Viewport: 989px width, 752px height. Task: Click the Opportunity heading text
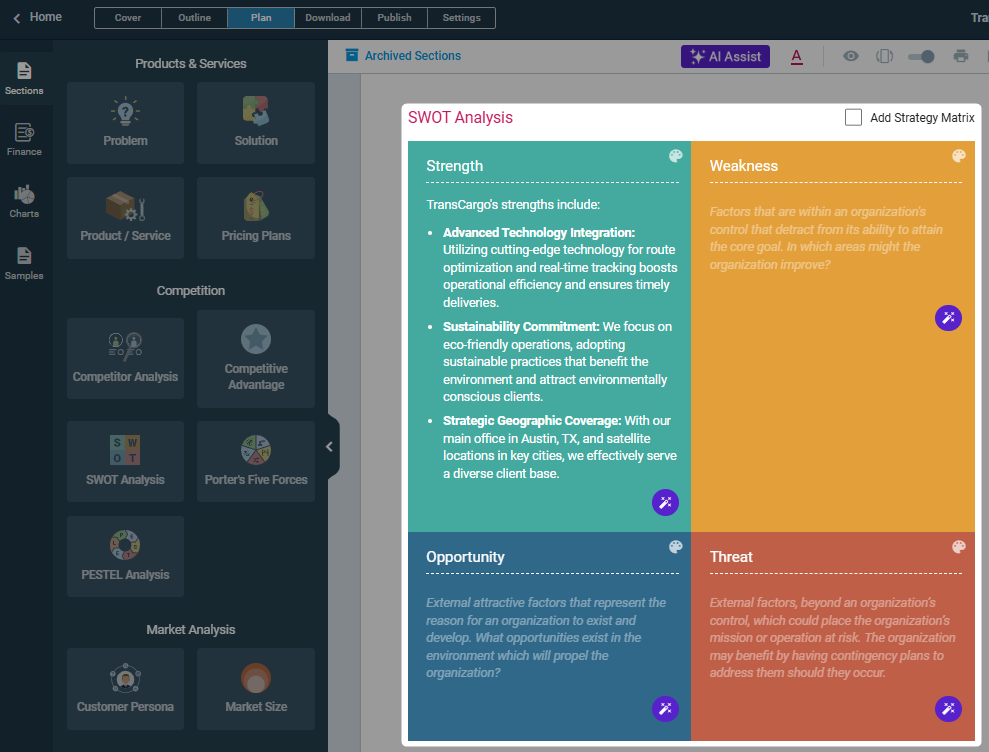pos(465,557)
